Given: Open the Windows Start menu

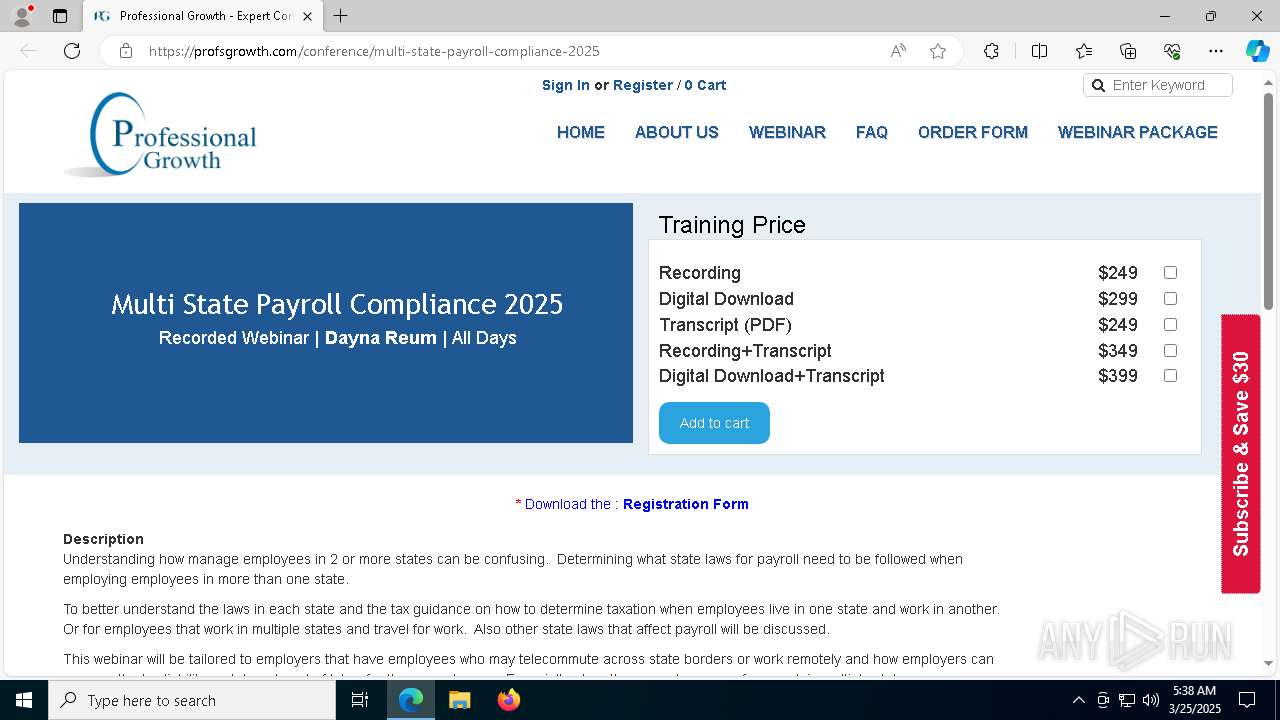Looking at the screenshot, I should tap(24, 700).
